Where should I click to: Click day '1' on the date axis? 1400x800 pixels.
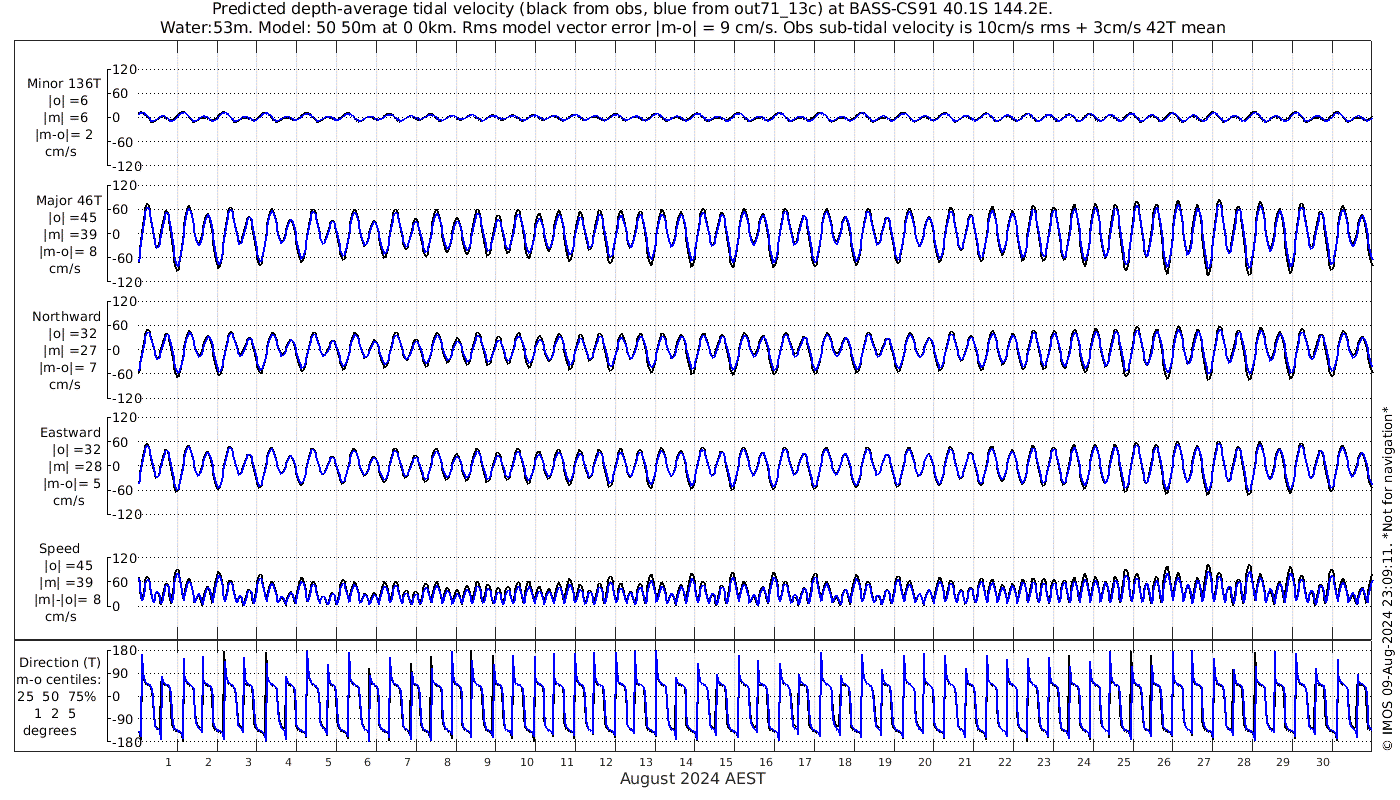point(169,763)
